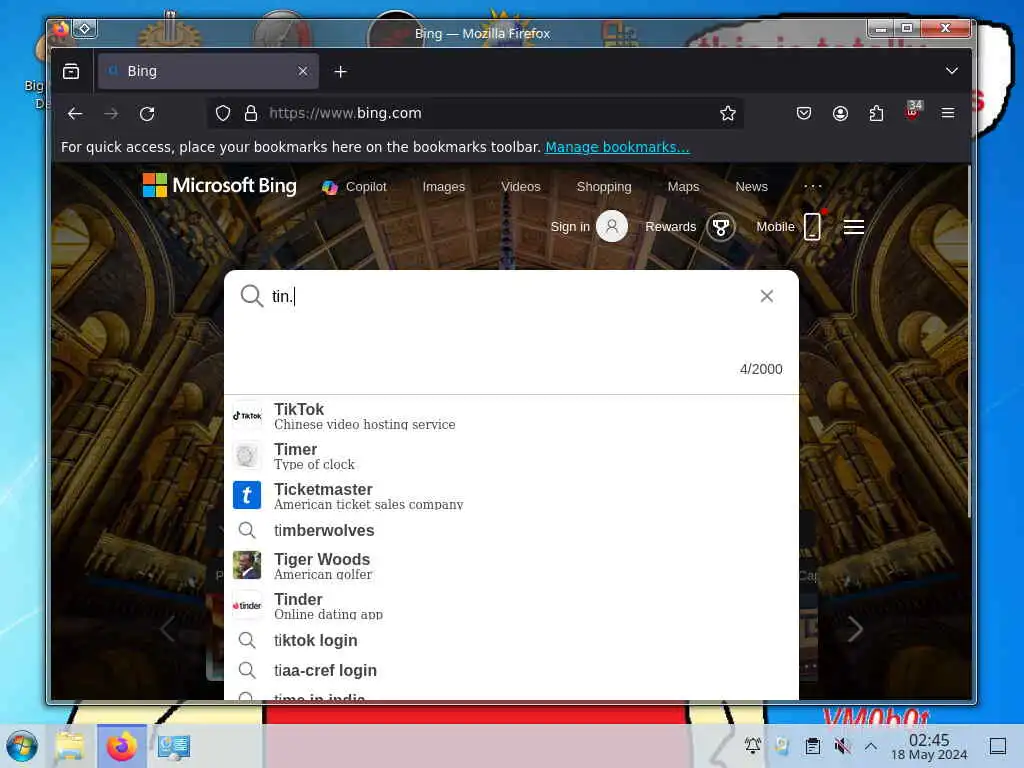Open Copilot from Bing navigation
The height and width of the screenshot is (768, 1024).
click(x=355, y=187)
